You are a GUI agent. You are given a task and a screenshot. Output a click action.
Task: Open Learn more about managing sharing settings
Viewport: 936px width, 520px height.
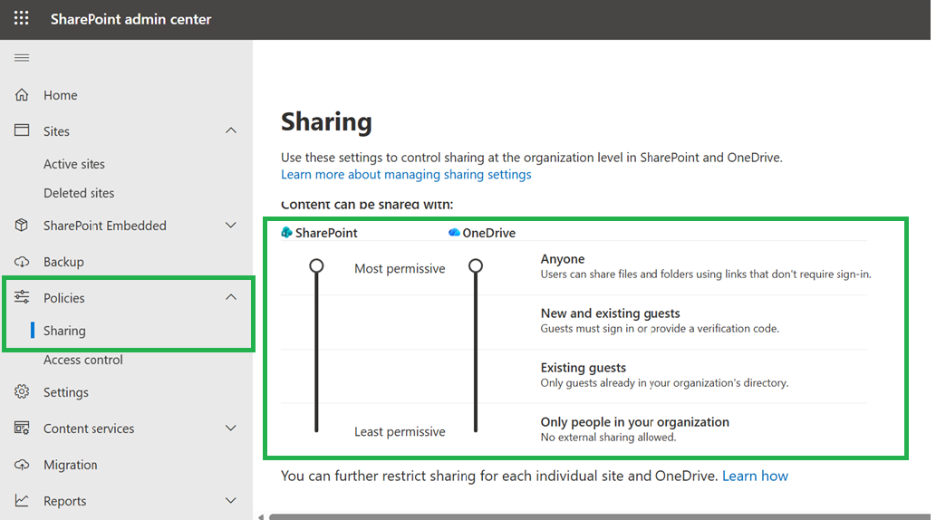click(406, 174)
